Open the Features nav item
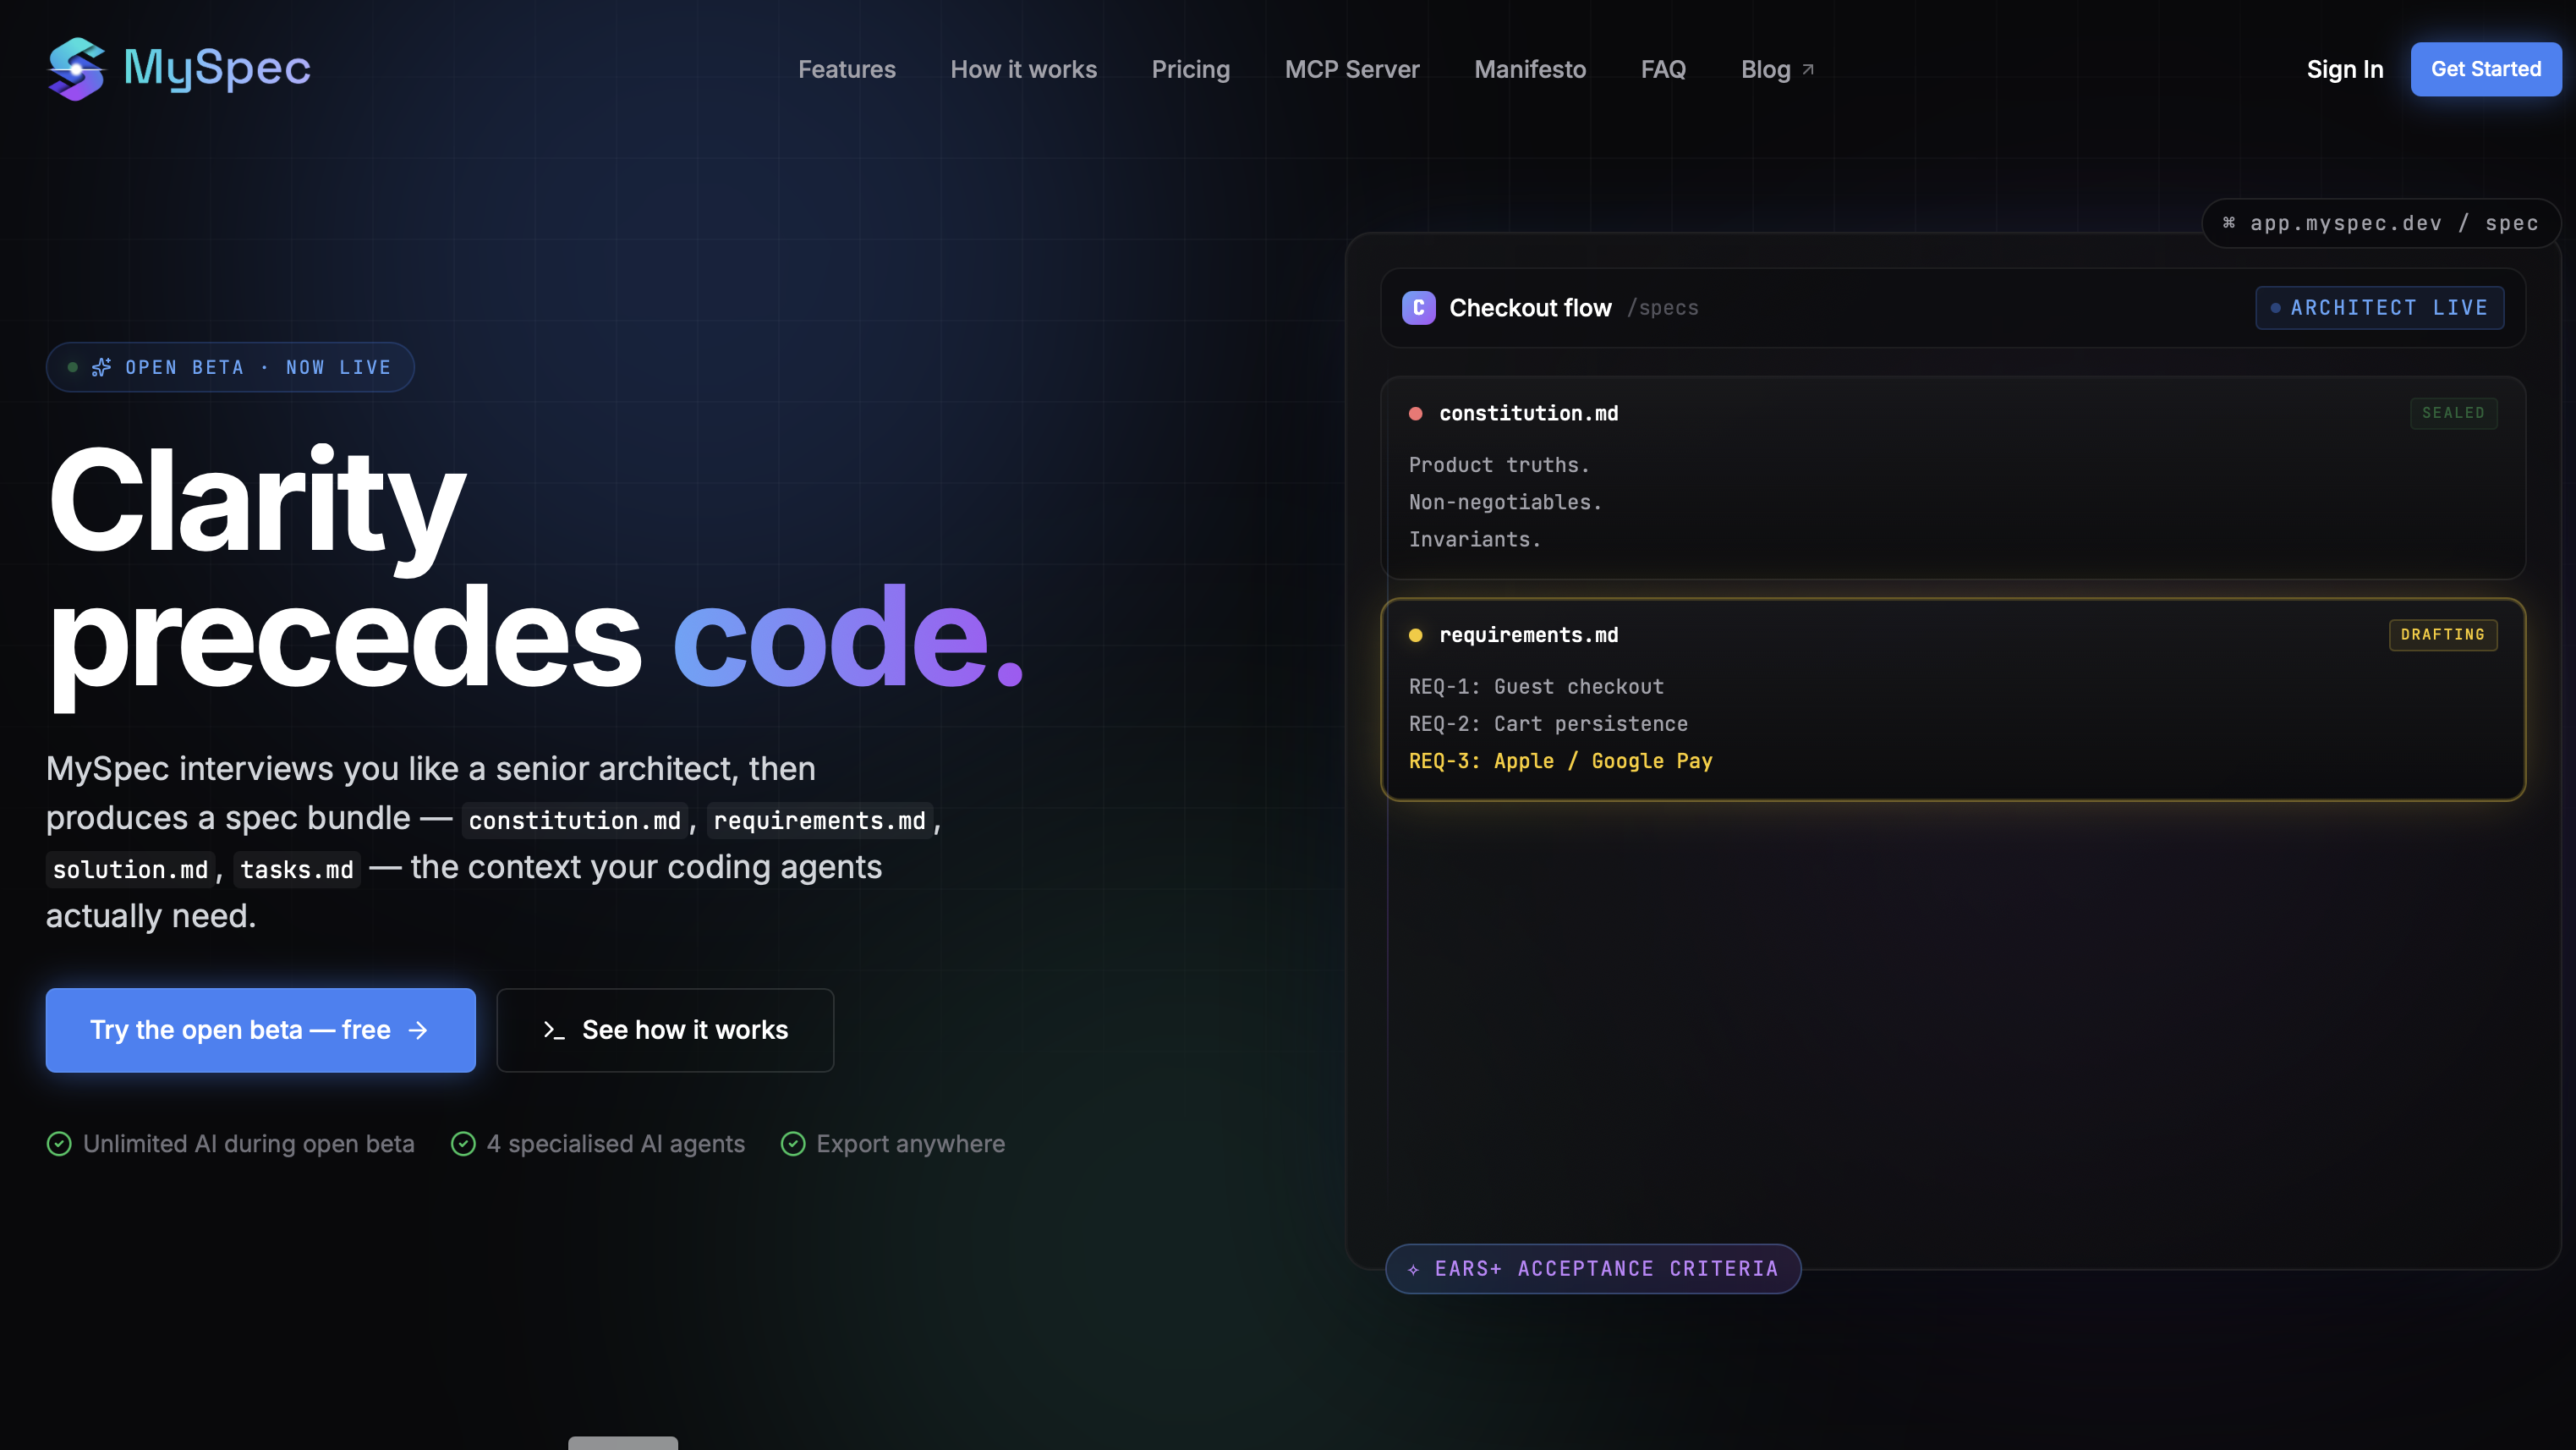The image size is (2576, 1450). click(x=846, y=69)
